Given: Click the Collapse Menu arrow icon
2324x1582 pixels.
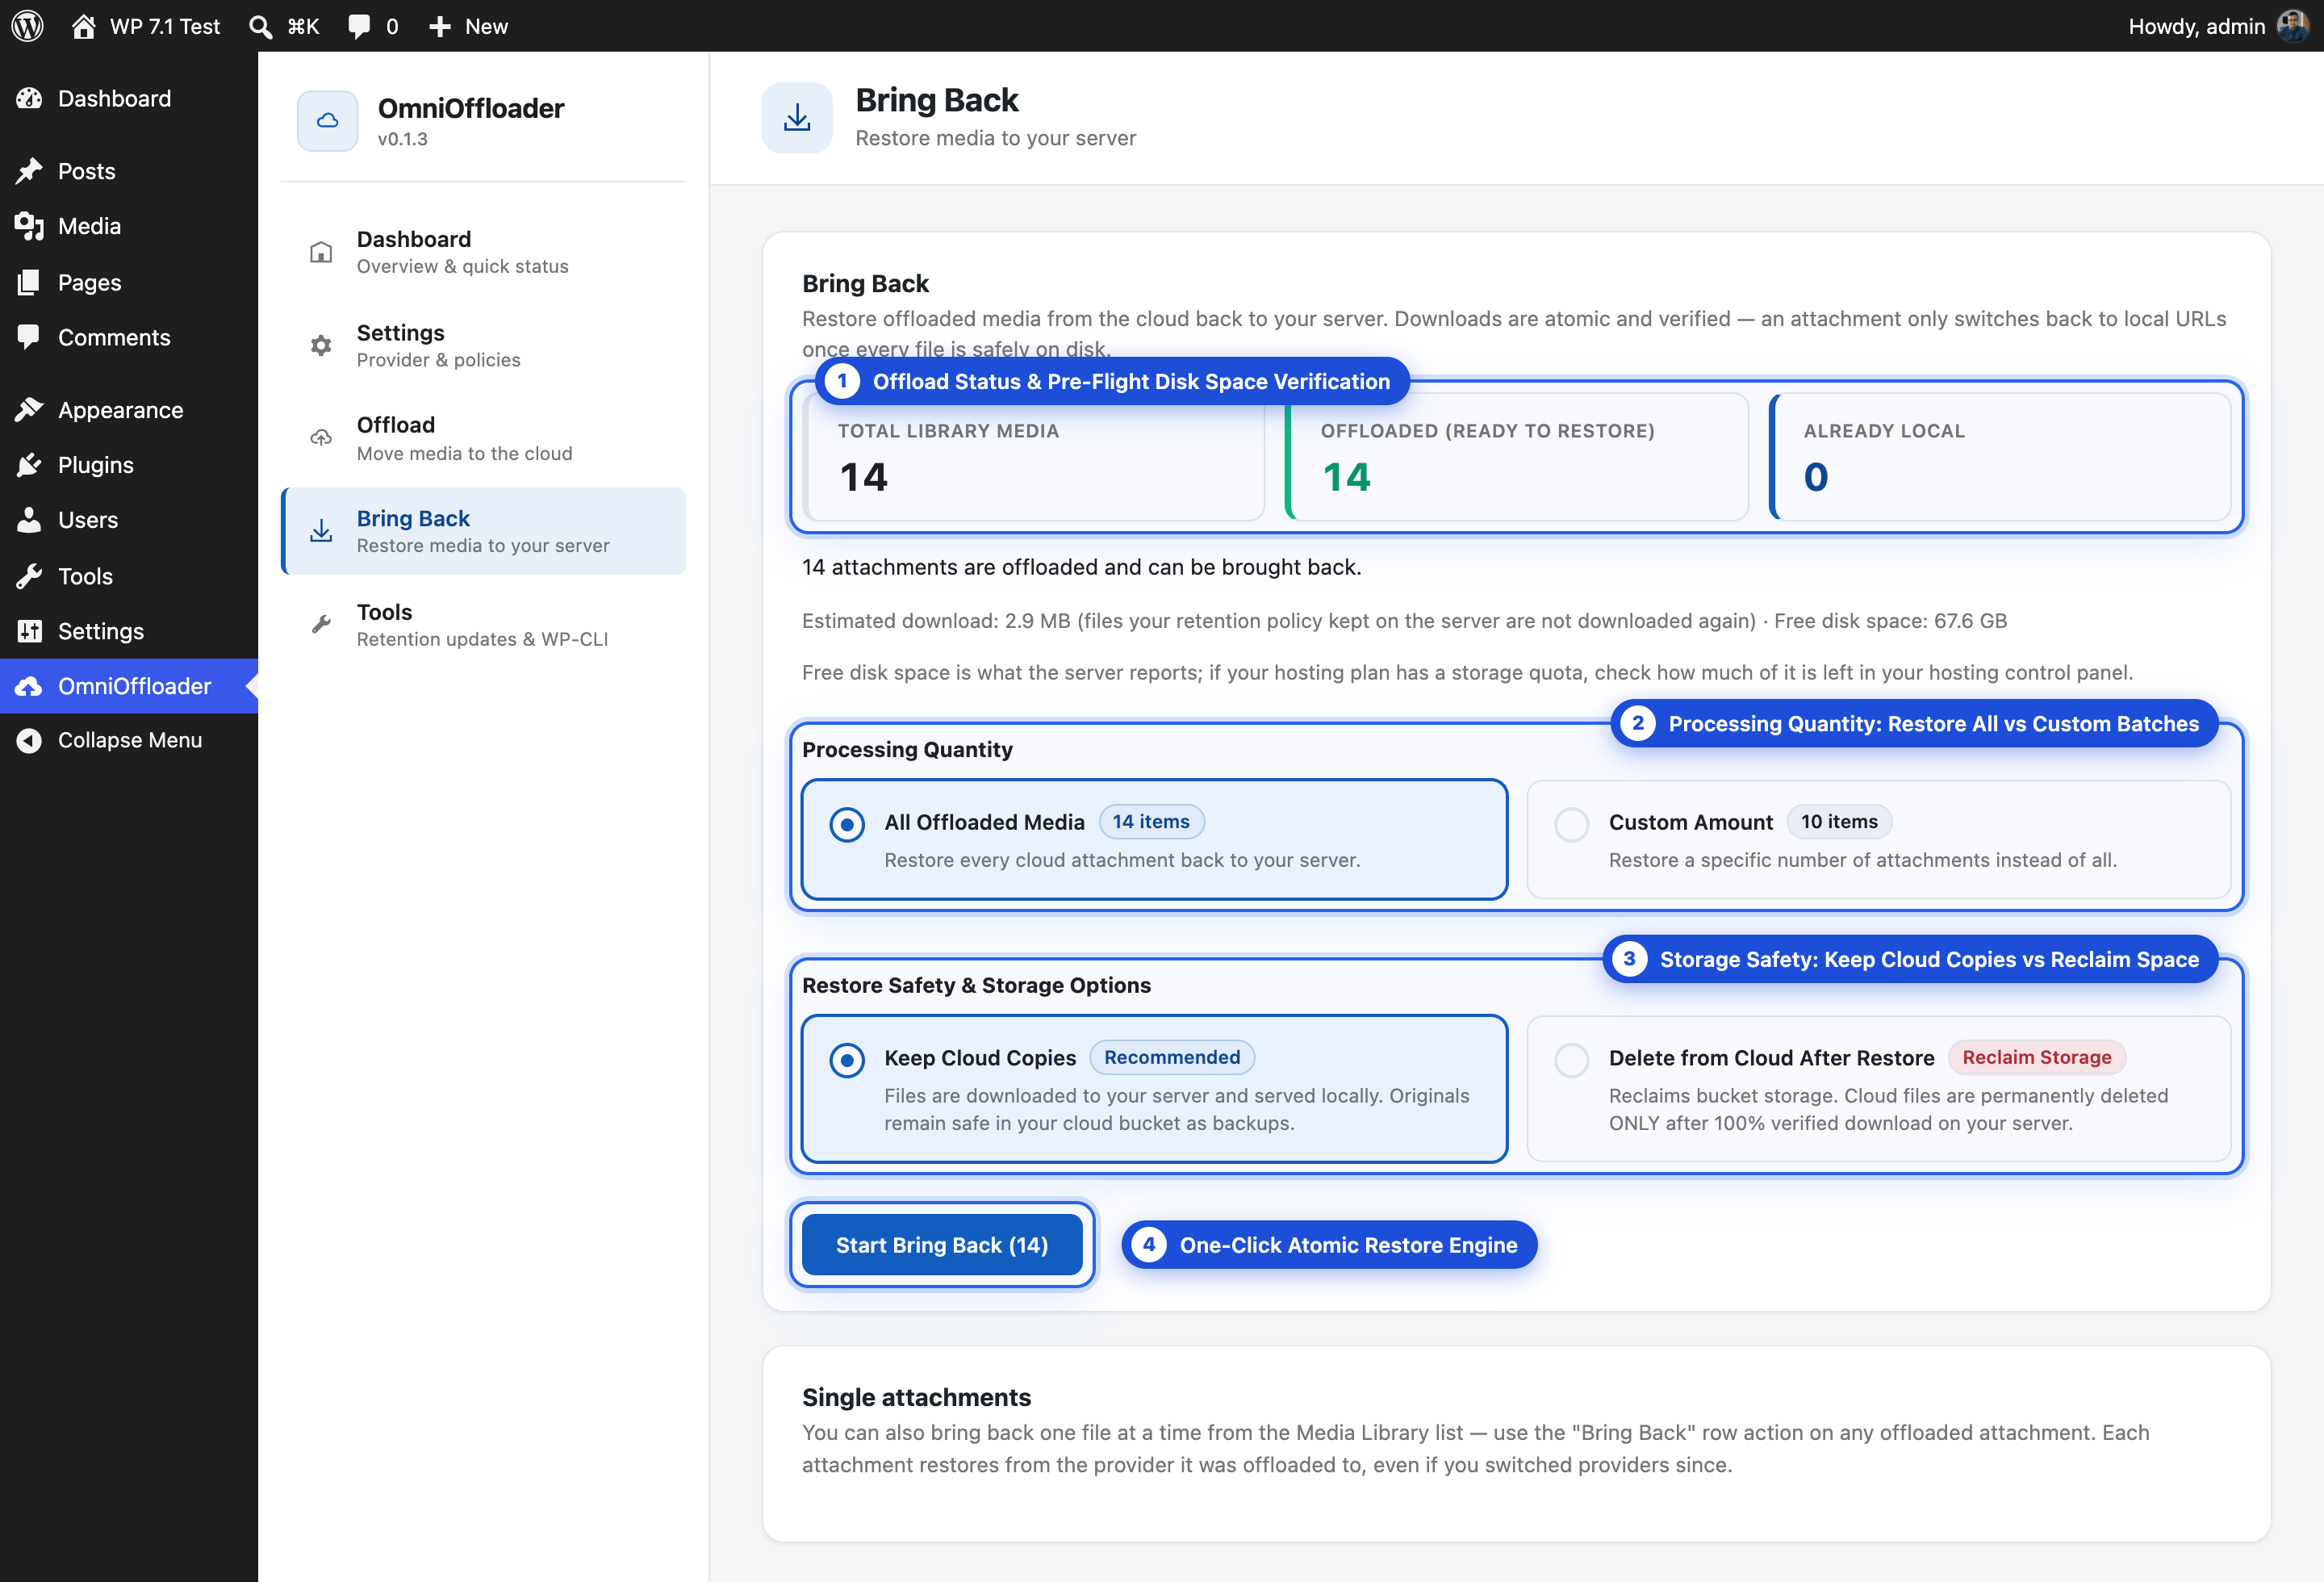Looking at the screenshot, I should (x=29, y=740).
